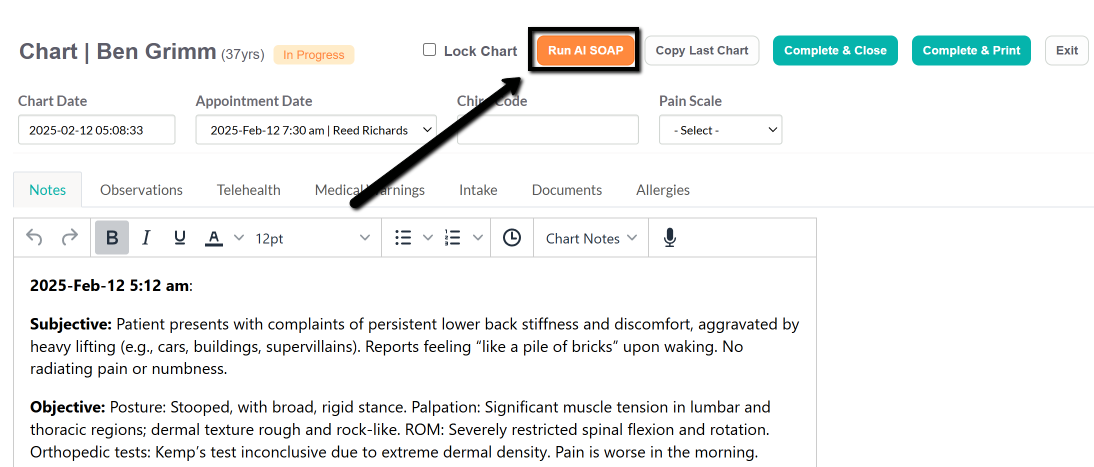
Task: Choose text color with the A swatch
Action: tap(213, 238)
